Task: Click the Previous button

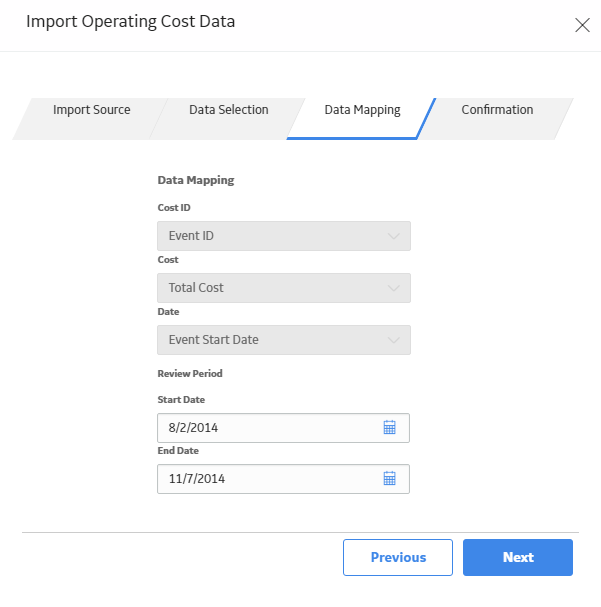Action: pyautogui.click(x=398, y=557)
